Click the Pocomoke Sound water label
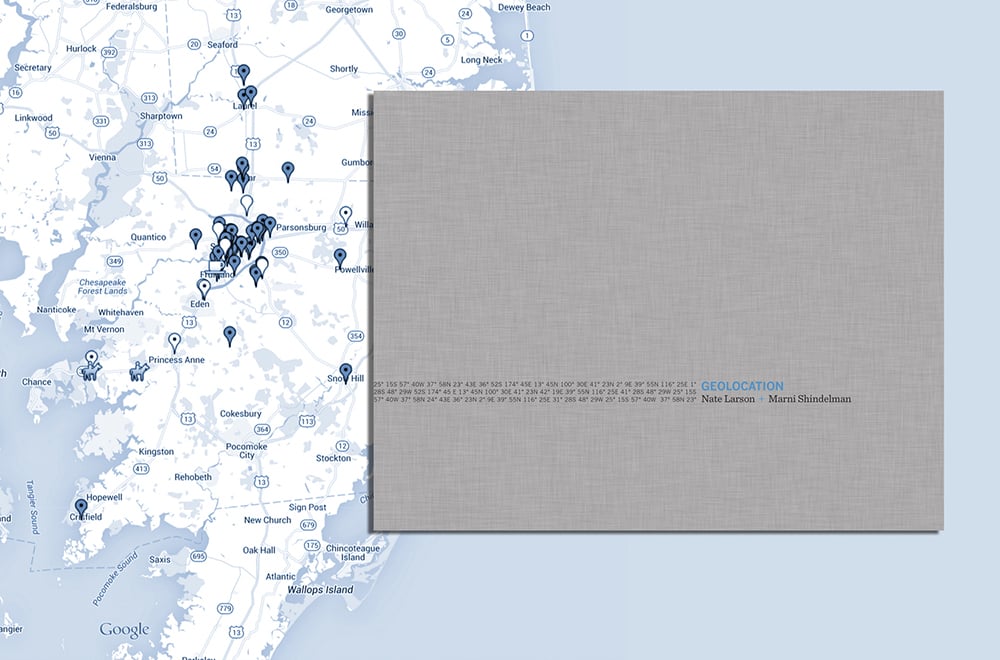This screenshot has width=1000, height=660. click(x=115, y=579)
